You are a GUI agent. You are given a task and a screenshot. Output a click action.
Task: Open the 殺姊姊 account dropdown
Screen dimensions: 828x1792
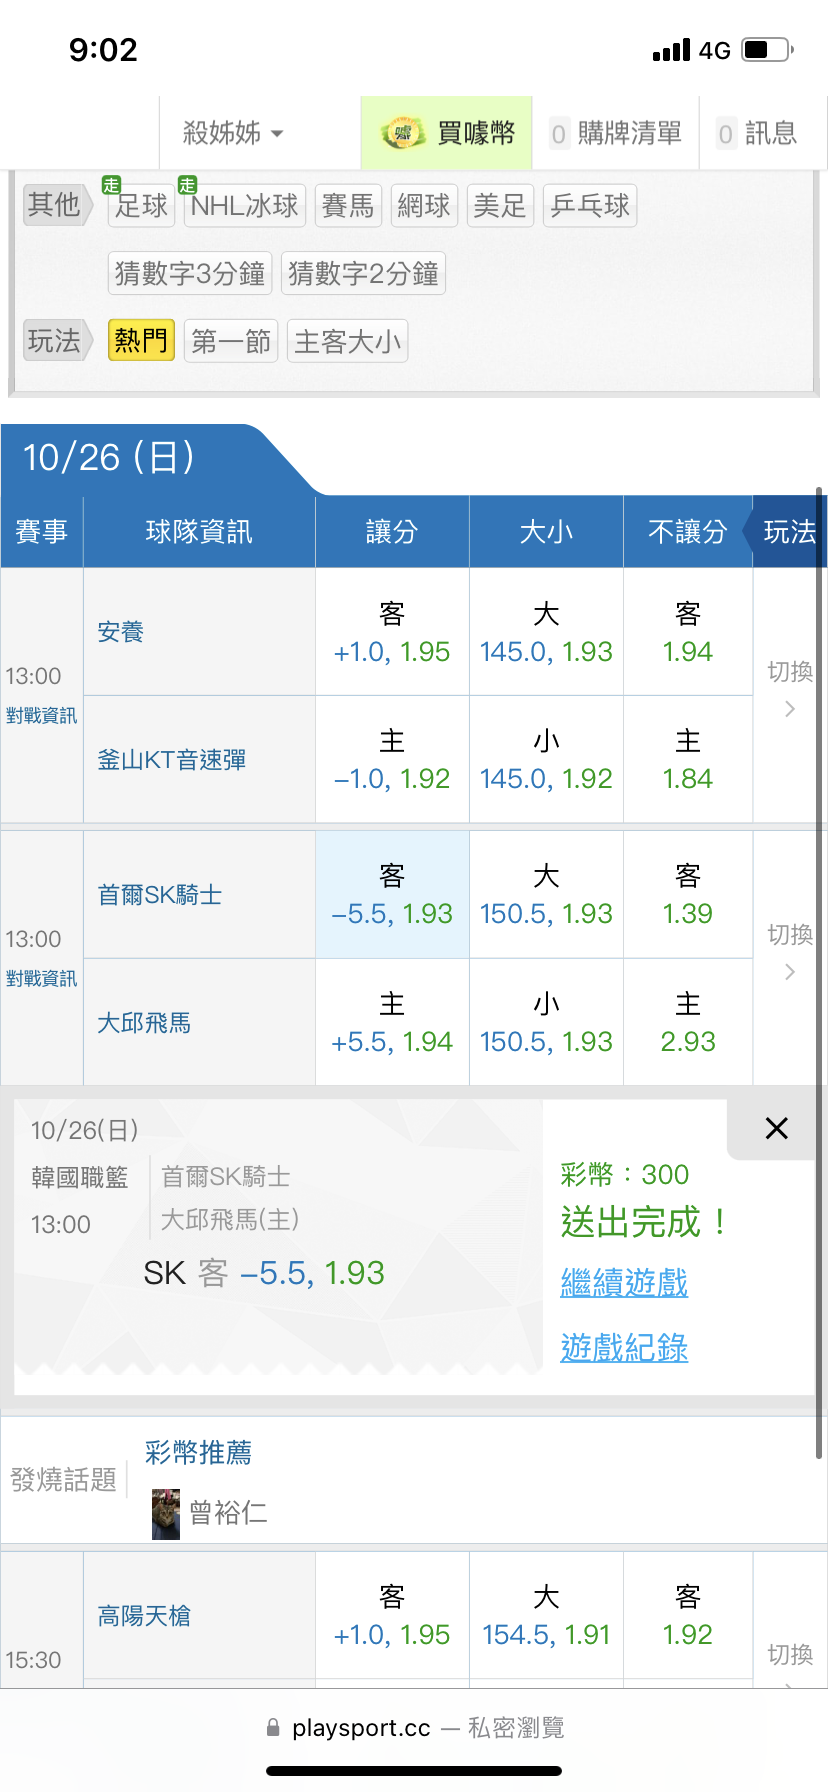pyautogui.click(x=233, y=133)
